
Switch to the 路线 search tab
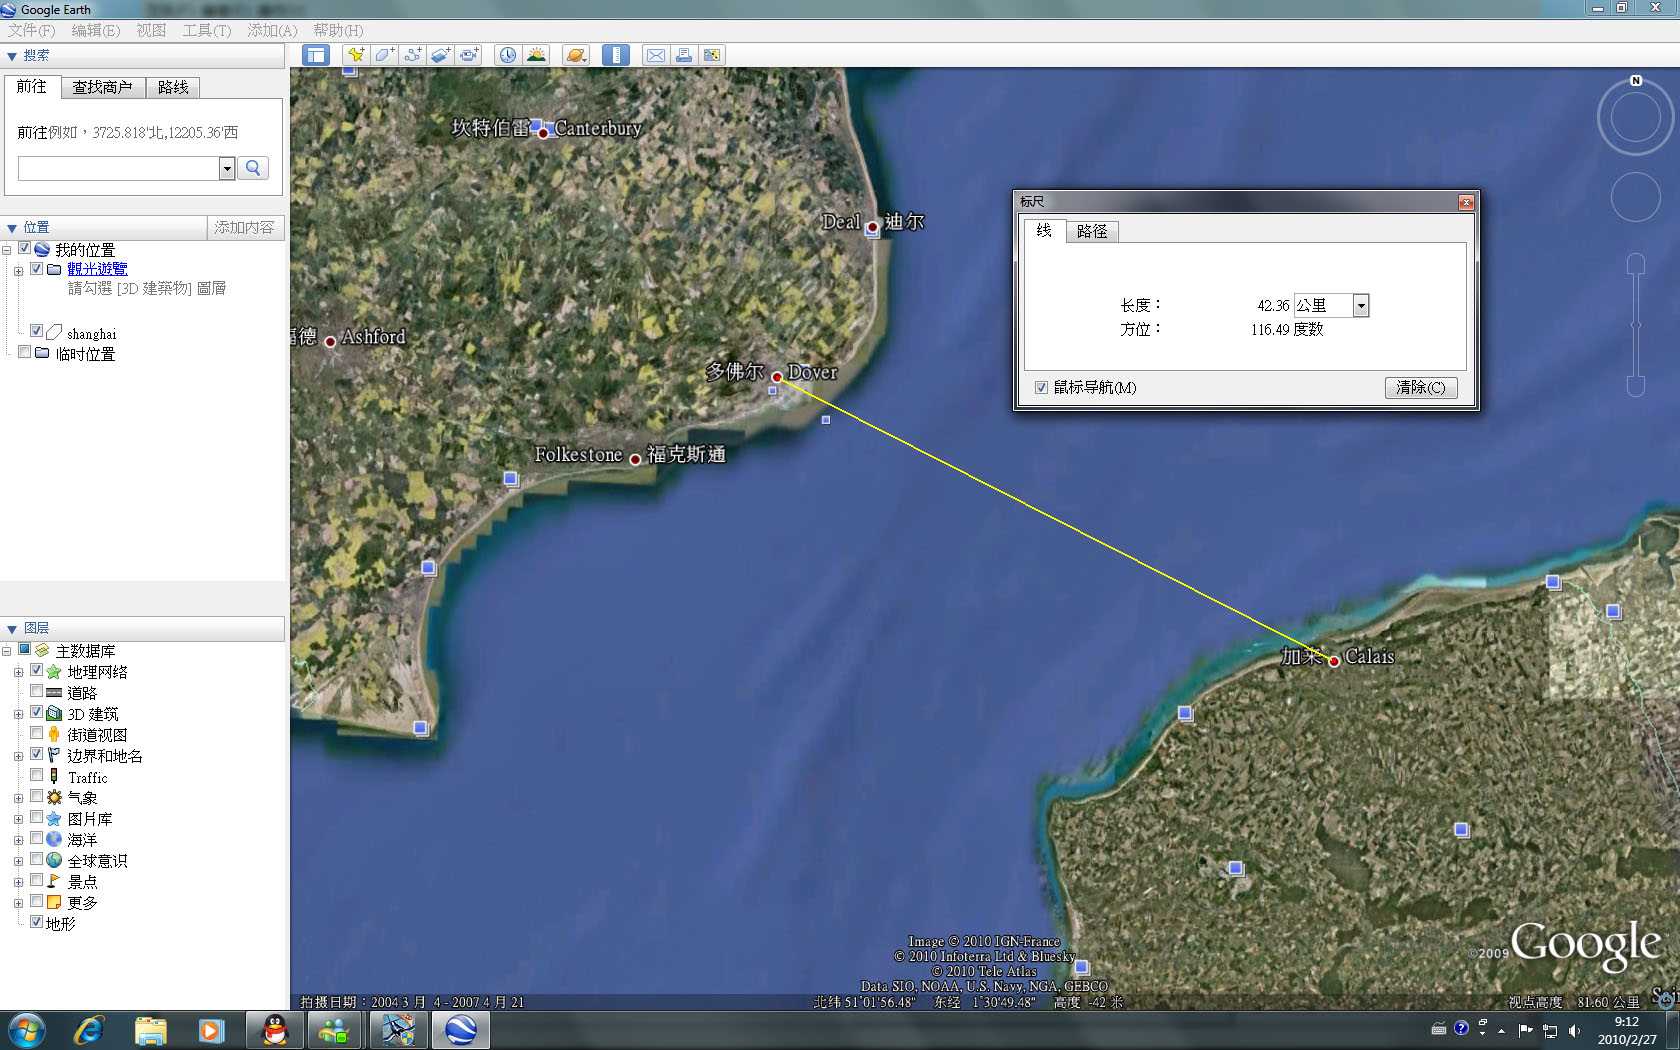click(x=173, y=87)
